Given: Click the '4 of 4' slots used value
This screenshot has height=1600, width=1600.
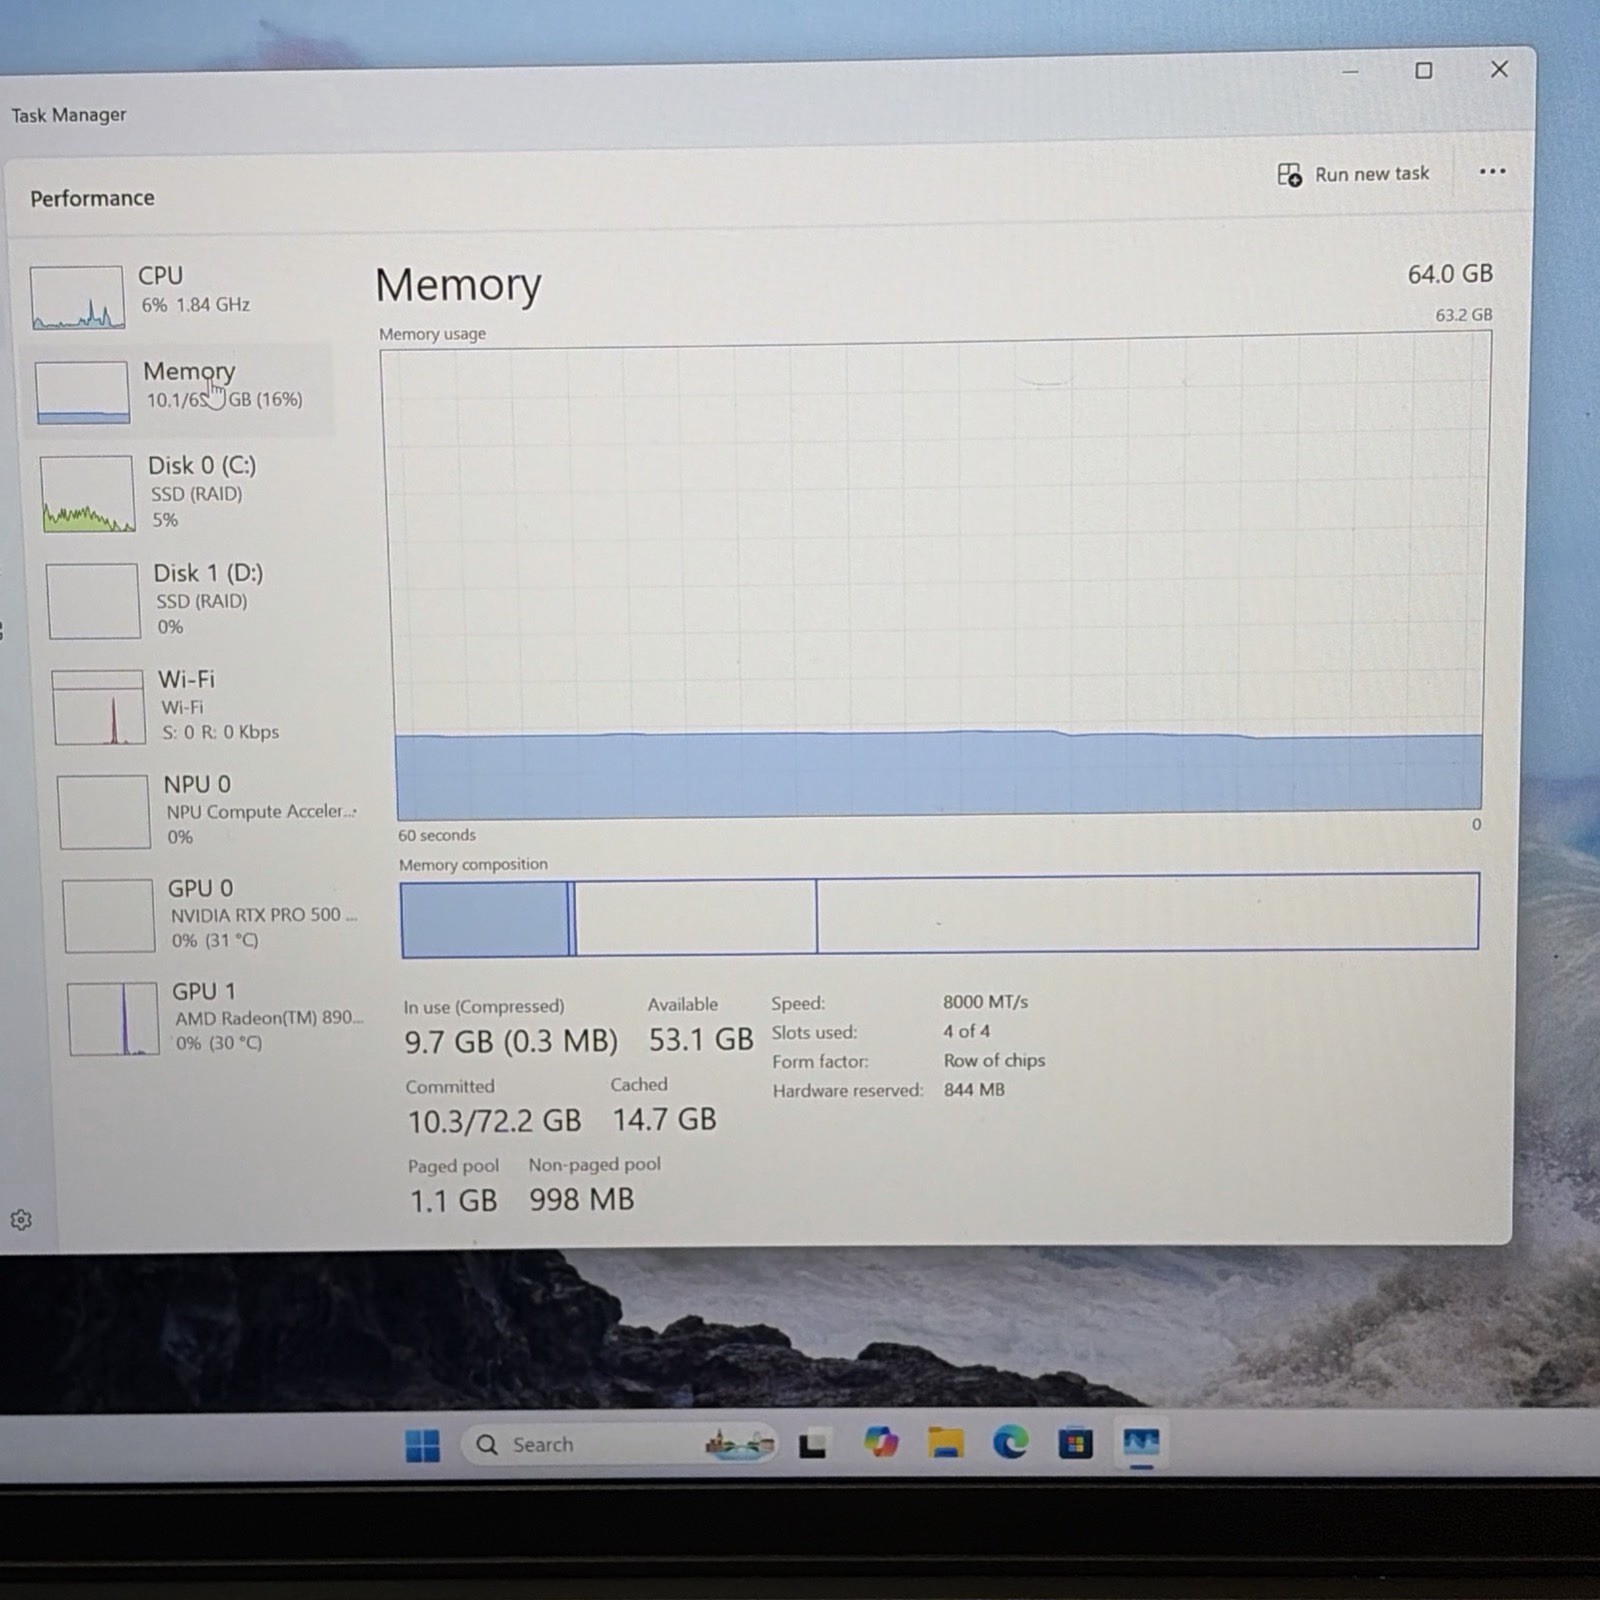Looking at the screenshot, I should pos(966,1031).
